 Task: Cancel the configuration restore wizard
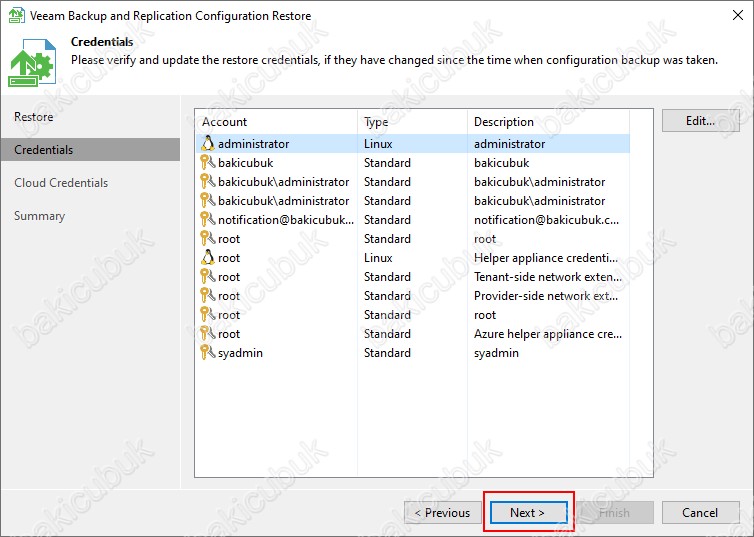click(x=700, y=513)
